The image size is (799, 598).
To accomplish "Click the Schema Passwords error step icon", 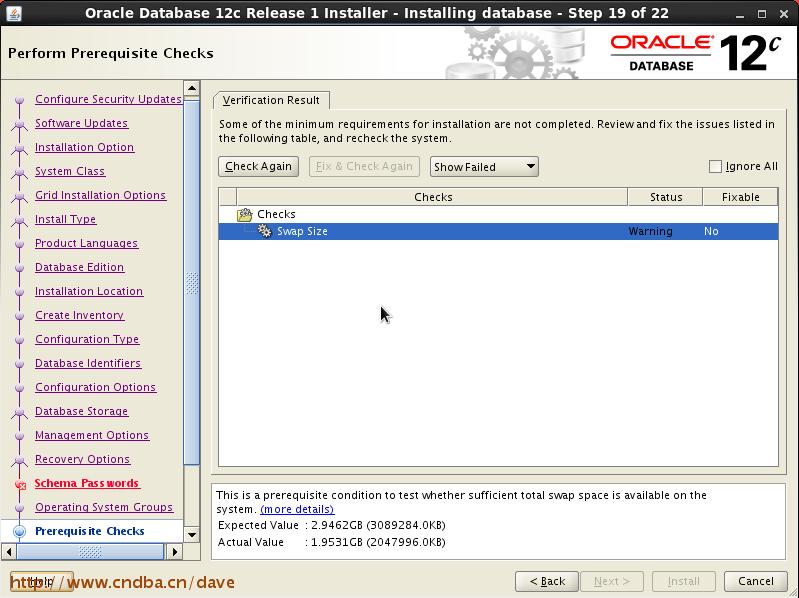I will pyautogui.click(x=20, y=484).
